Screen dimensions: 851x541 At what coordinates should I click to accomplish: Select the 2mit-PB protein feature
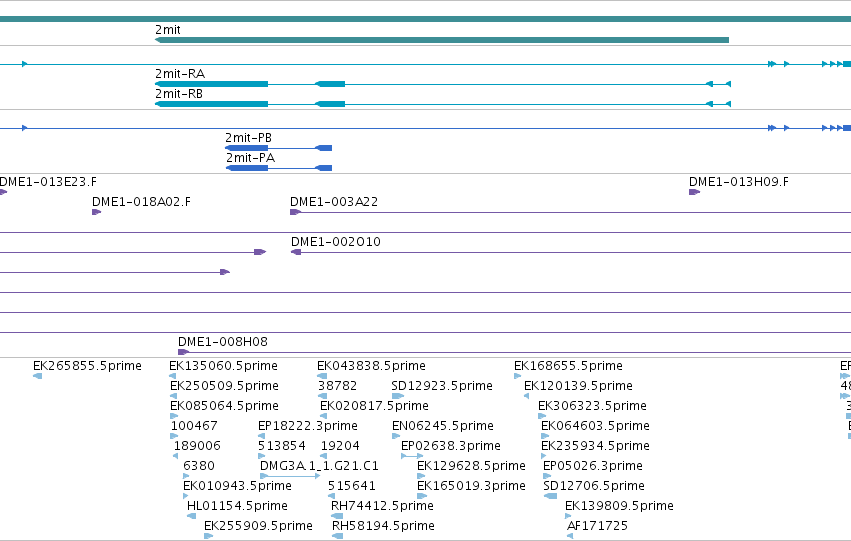[x=278, y=148]
